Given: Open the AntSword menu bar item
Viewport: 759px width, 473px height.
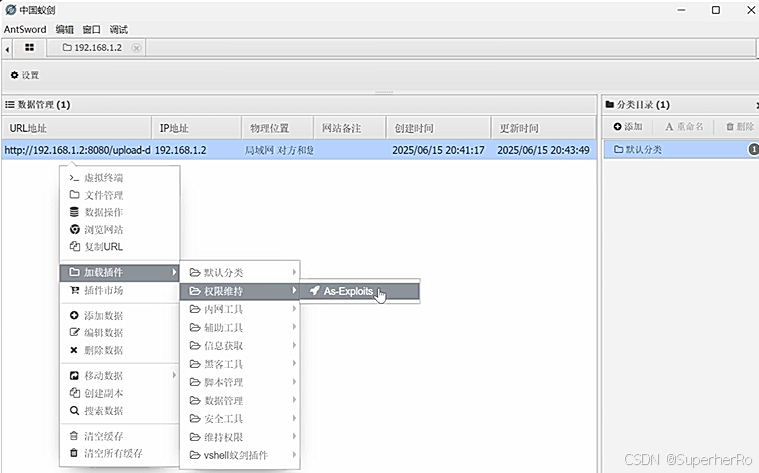Looking at the screenshot, I should click(25, 30).
